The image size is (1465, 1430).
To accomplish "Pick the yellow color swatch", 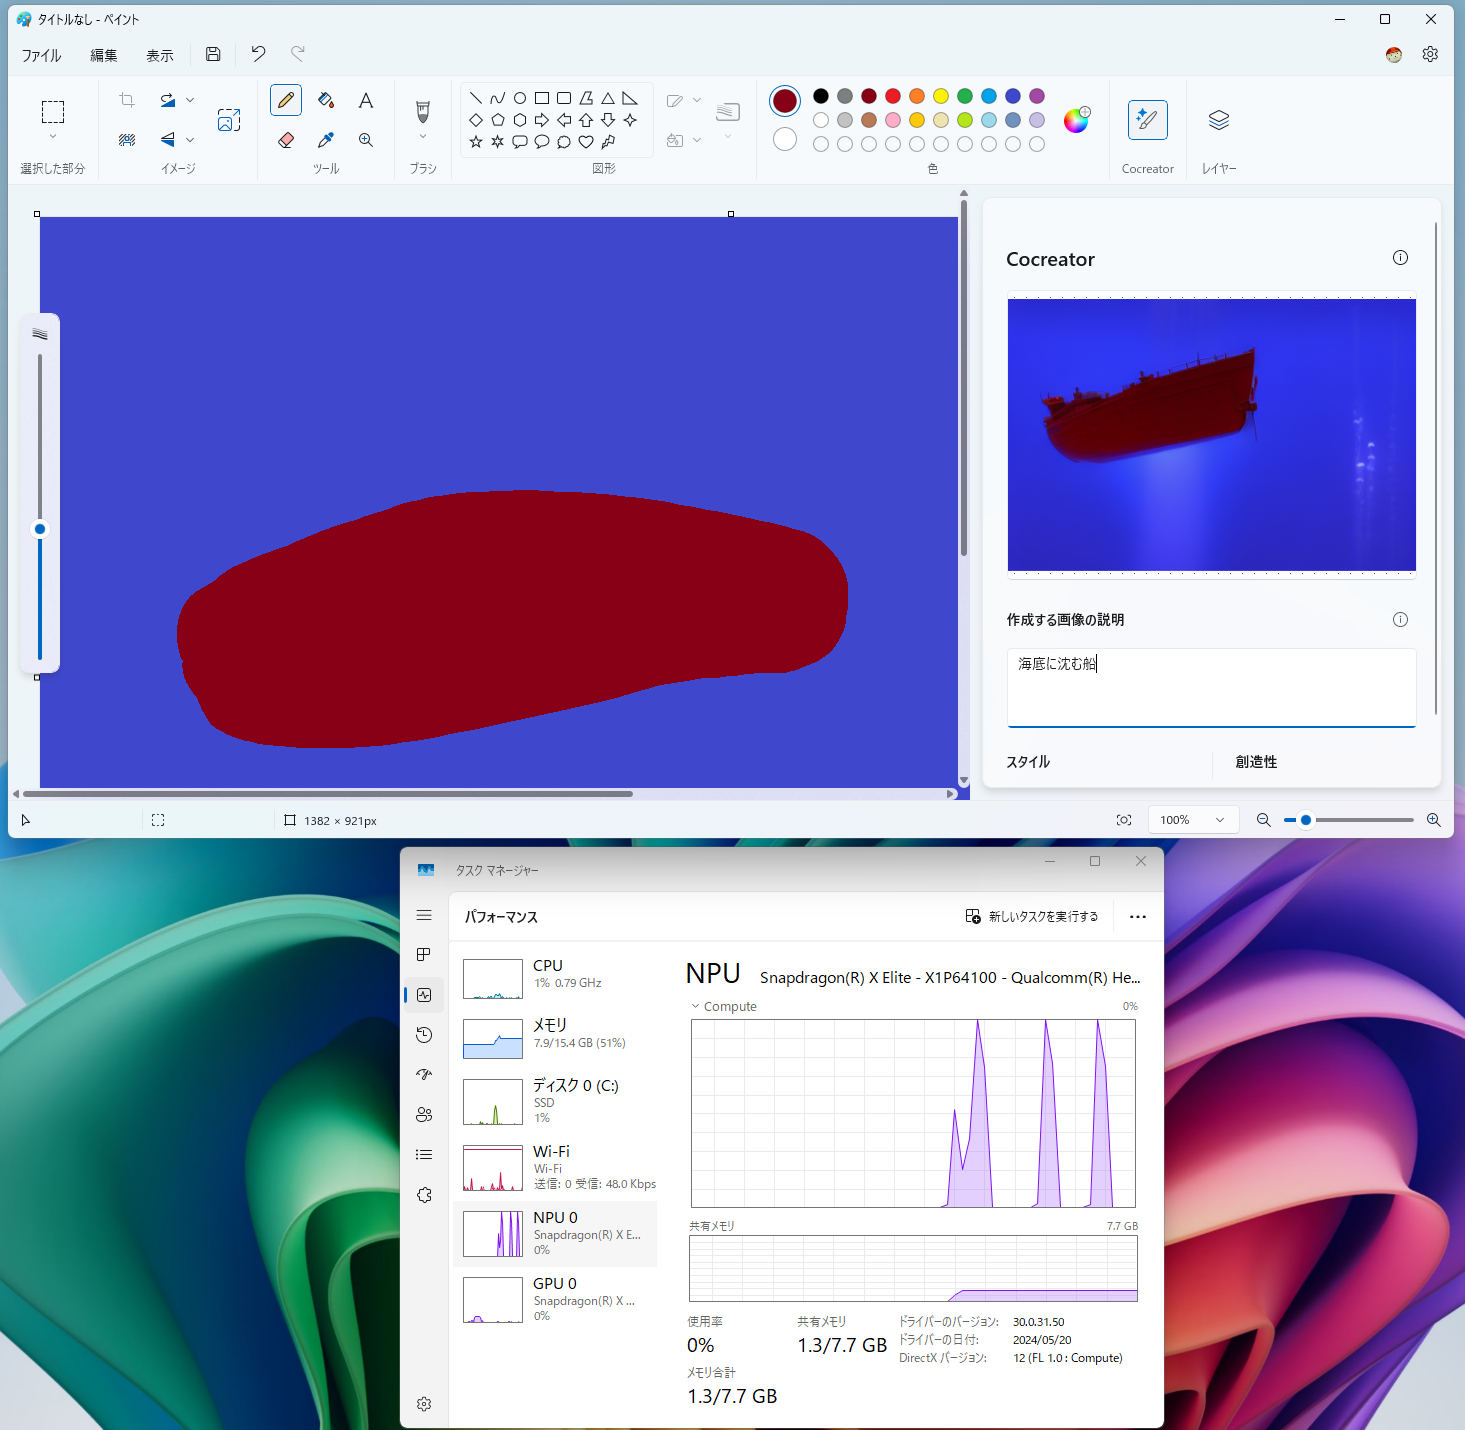I will click(941, 96).
